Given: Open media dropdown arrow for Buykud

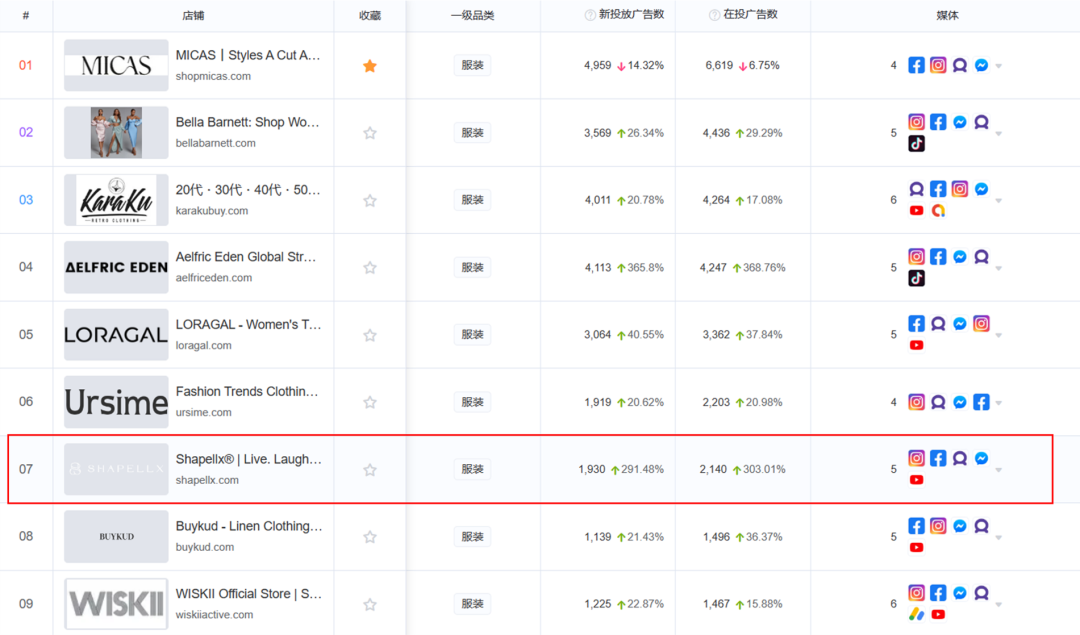Looking at the screenshot, I should pyautogui.click(x=998, y=538).
